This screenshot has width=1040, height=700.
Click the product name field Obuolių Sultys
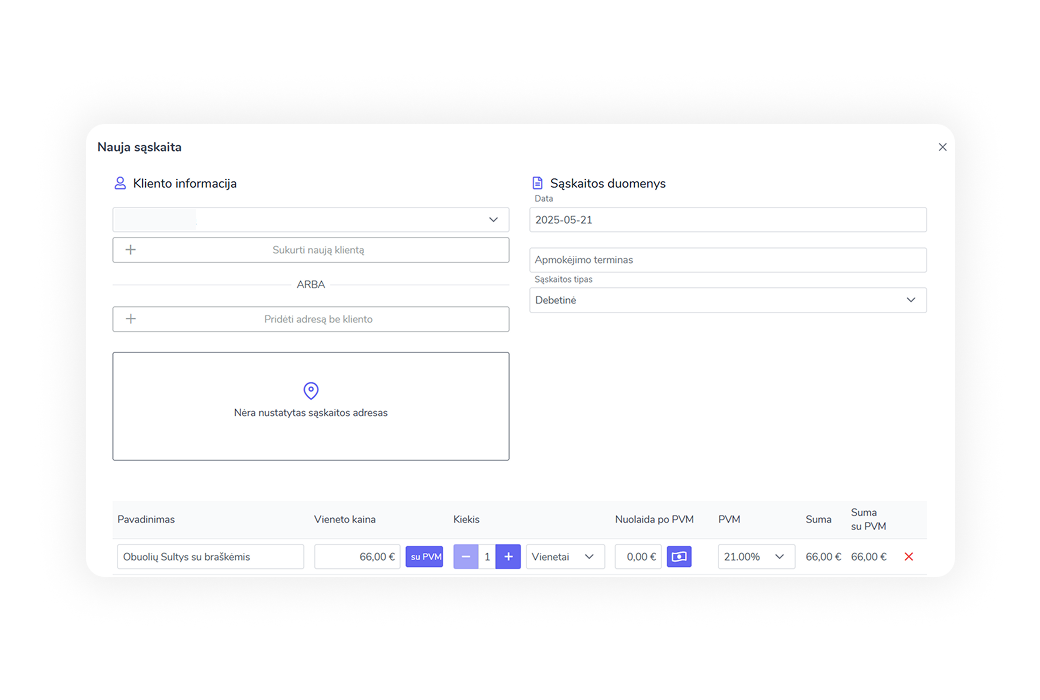tap(210, 557)
